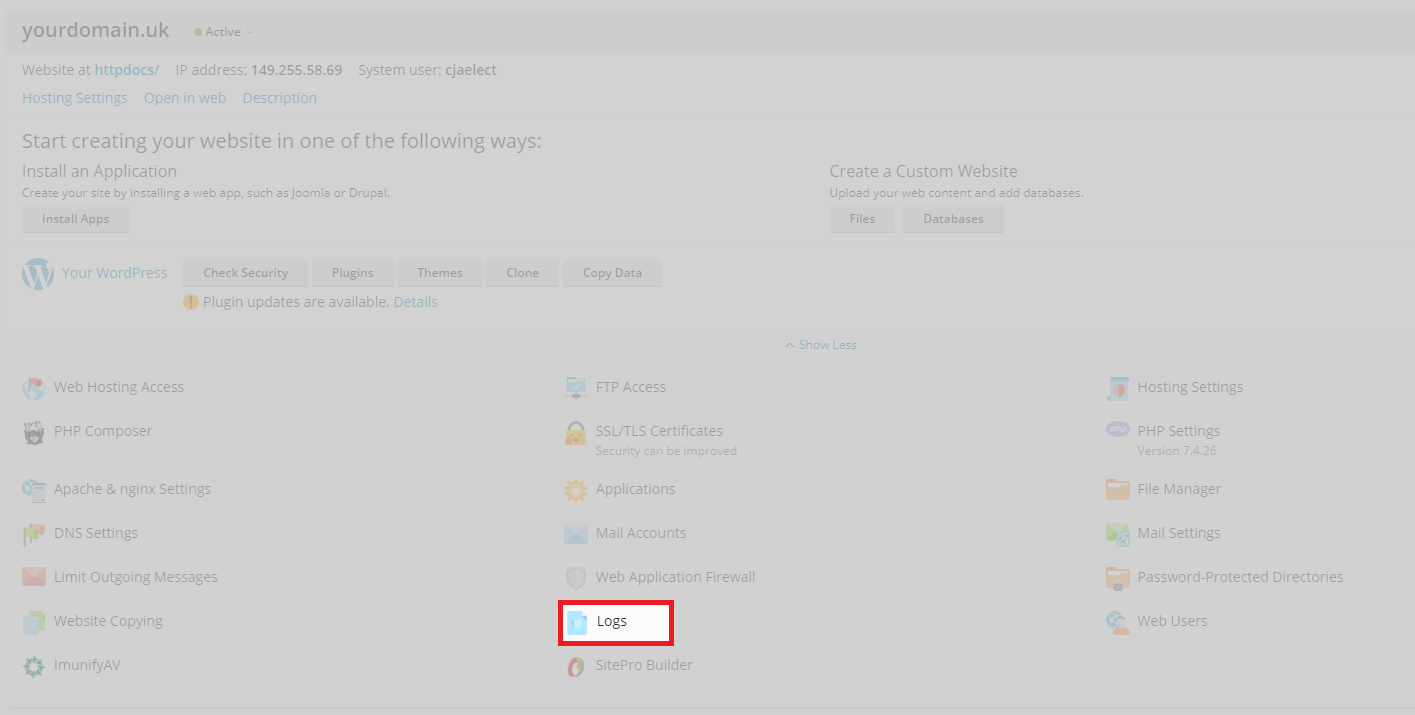This screenshot has height=715, width=1415.
Task: Click the WordPress logo icon
Action: pyautogui.click(x=38, y=274)
